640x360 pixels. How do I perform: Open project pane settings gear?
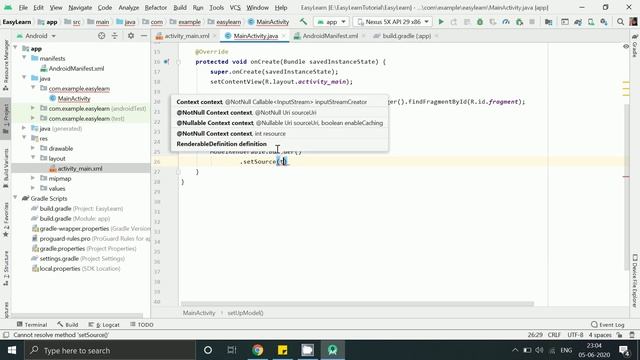131,36
